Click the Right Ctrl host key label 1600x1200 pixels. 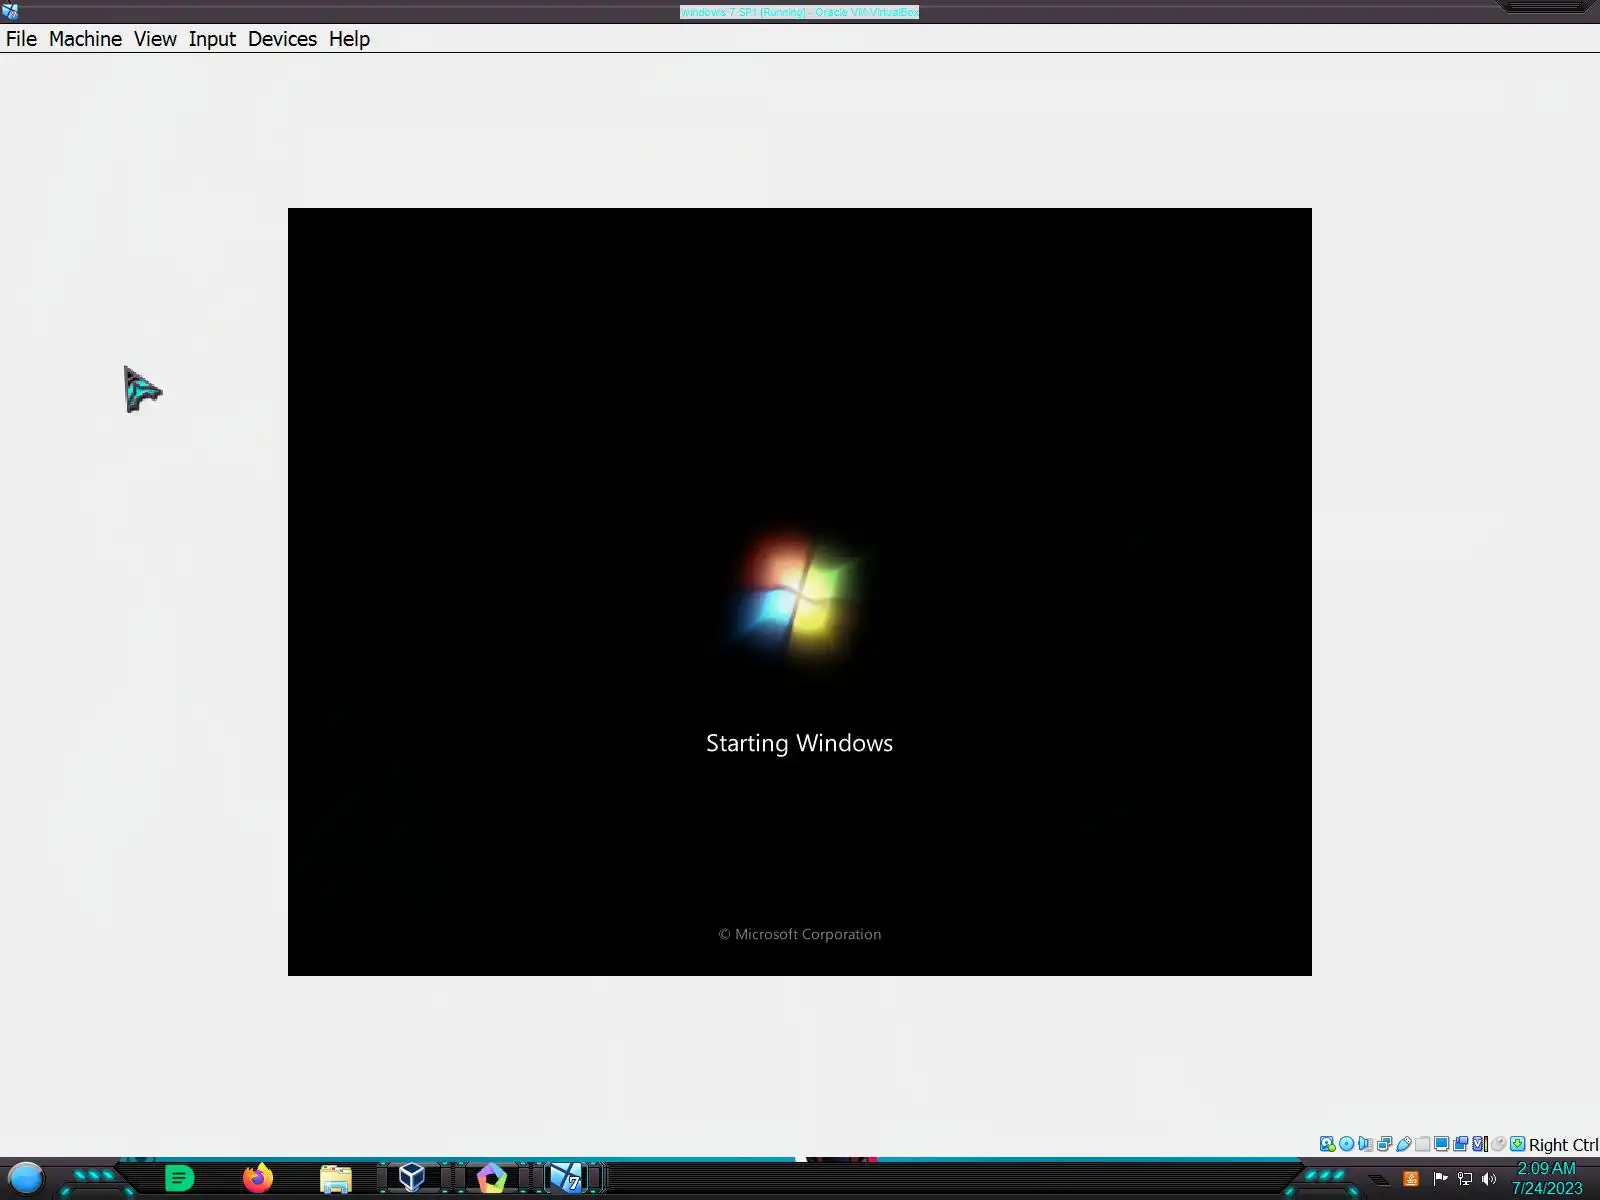tap(1563, 1145)
